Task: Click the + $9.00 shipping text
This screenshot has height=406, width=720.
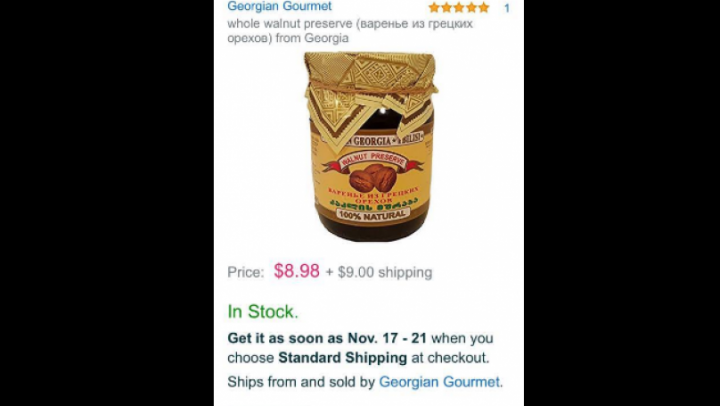Action: pyautogui.click(x=379, y=272)
